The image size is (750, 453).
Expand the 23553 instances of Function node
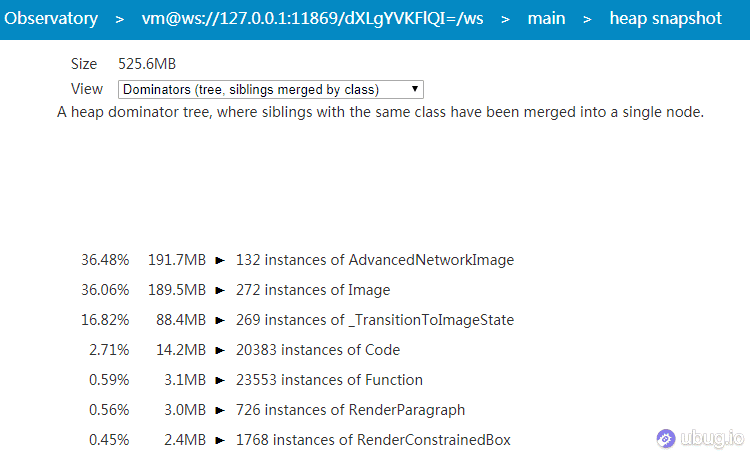tap(220, 380)
